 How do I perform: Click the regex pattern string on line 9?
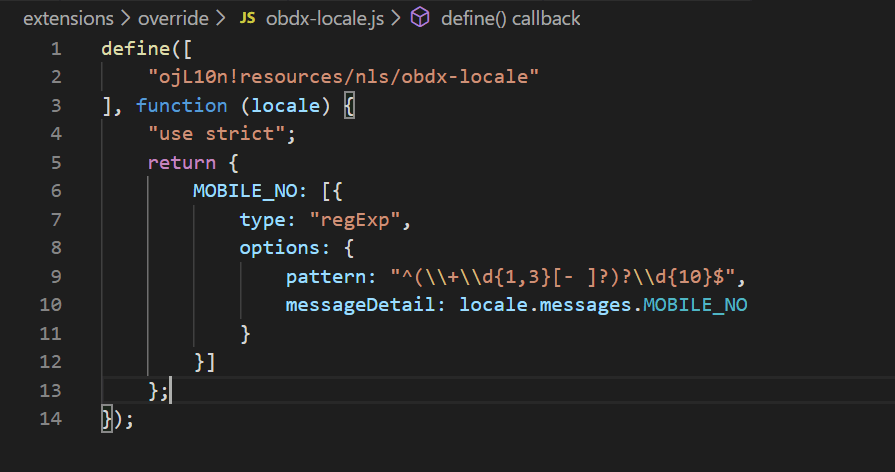coord(563,276)
